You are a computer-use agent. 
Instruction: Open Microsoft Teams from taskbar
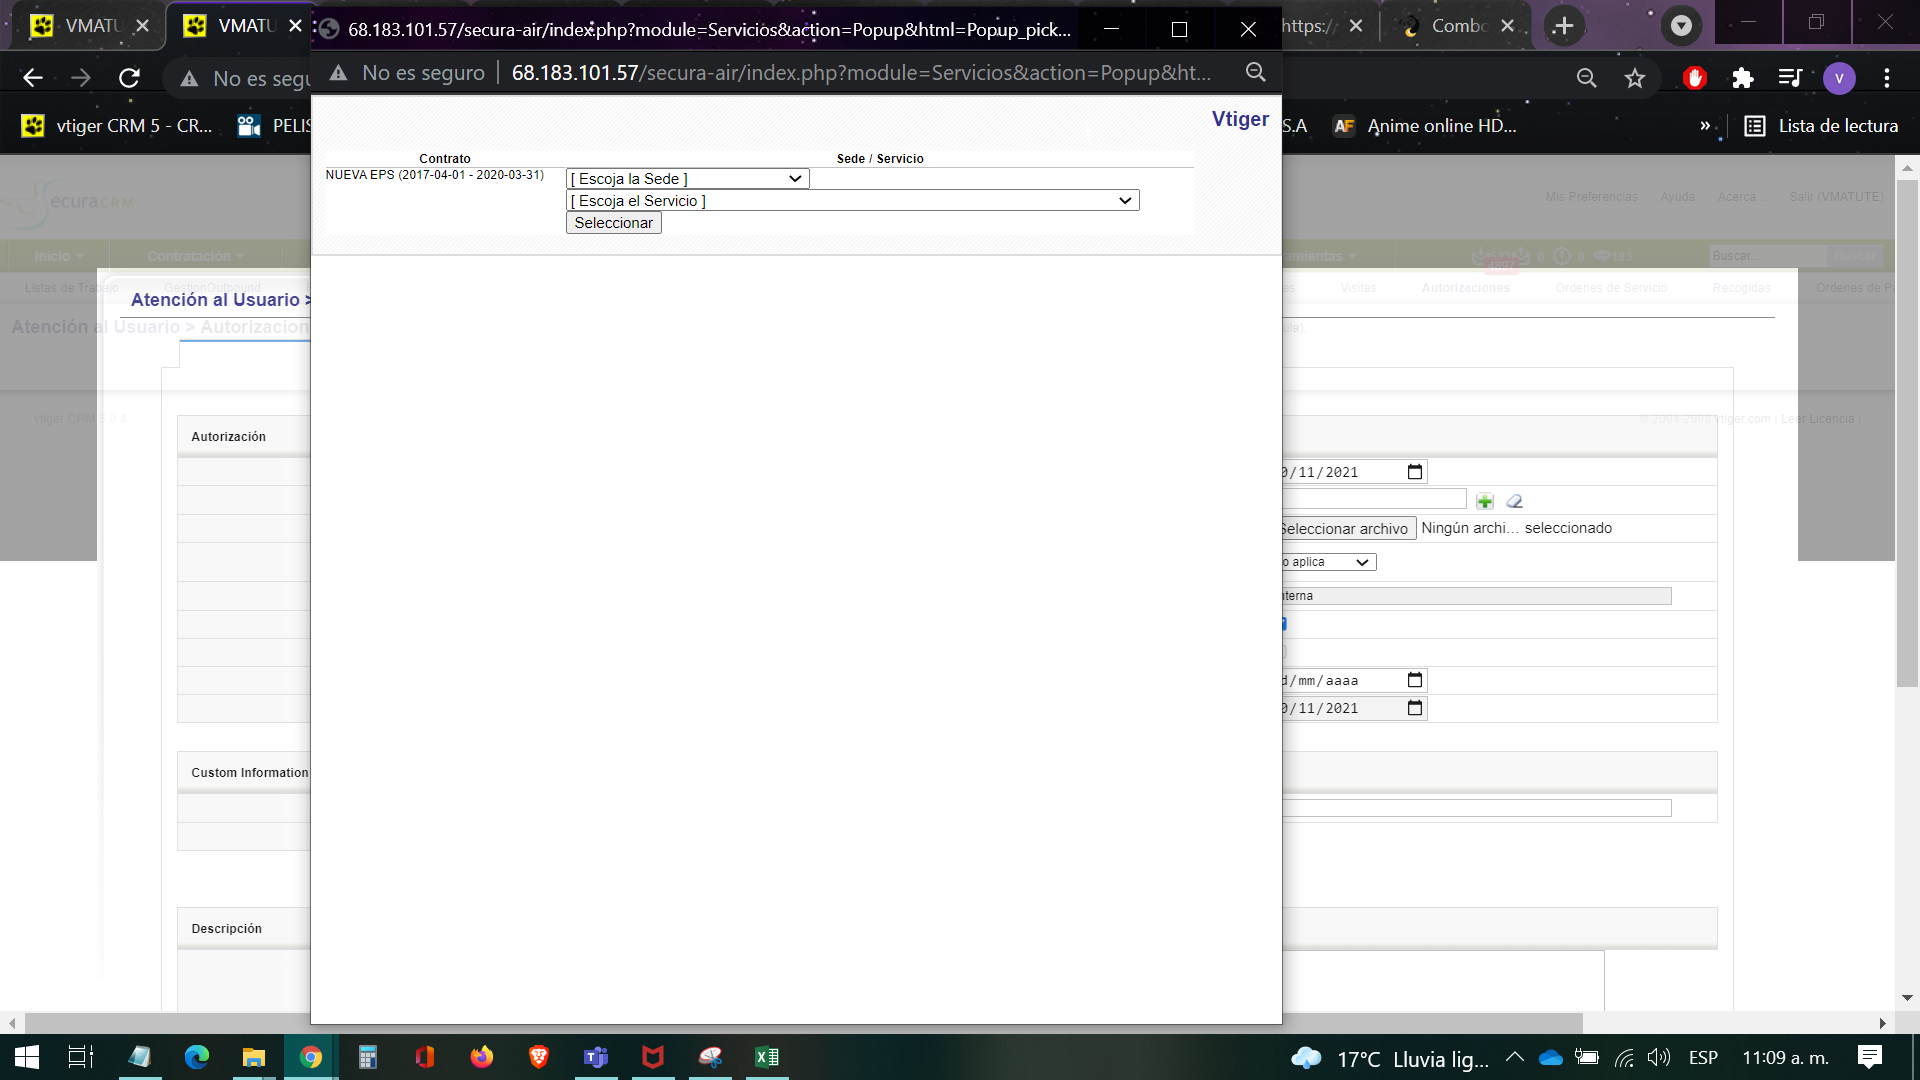pos(596,1057)
